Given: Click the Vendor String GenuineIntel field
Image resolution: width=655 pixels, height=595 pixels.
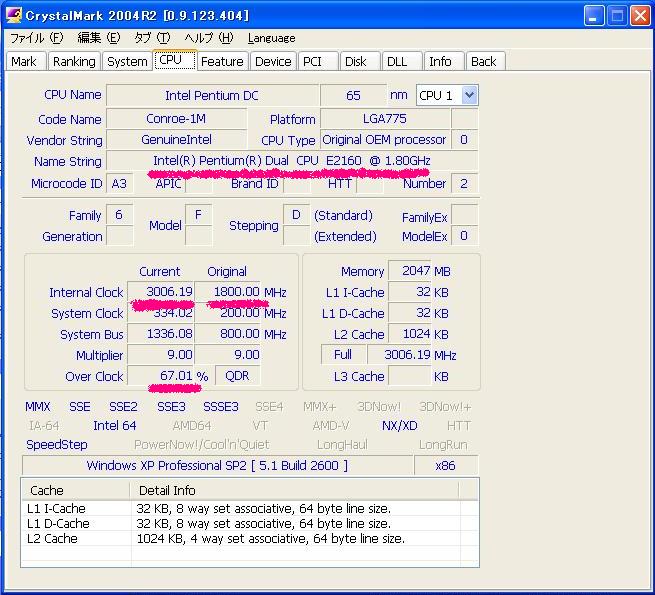Looking at the screenshot, I should [176, 140].
